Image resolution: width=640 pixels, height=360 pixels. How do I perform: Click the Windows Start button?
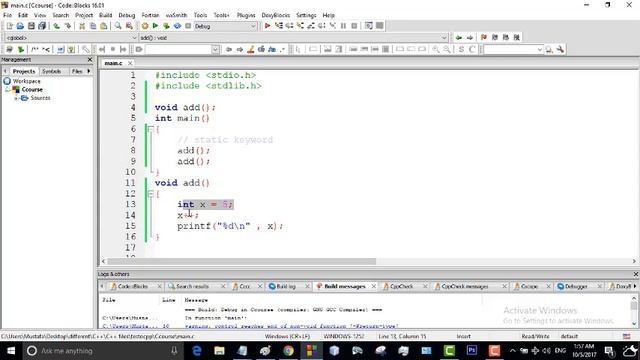pos(11,351)
